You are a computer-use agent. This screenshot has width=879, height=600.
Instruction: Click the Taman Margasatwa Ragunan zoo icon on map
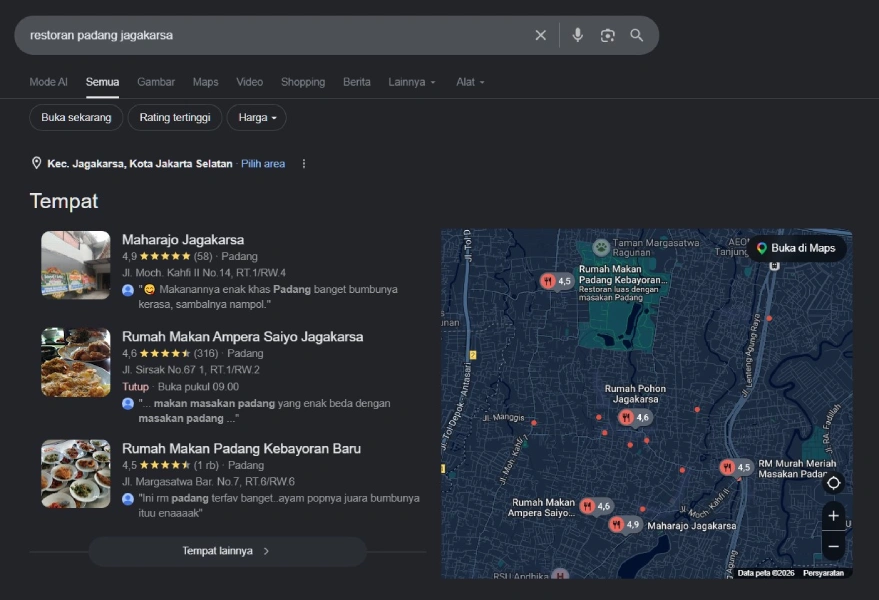[x=602, y=247]
